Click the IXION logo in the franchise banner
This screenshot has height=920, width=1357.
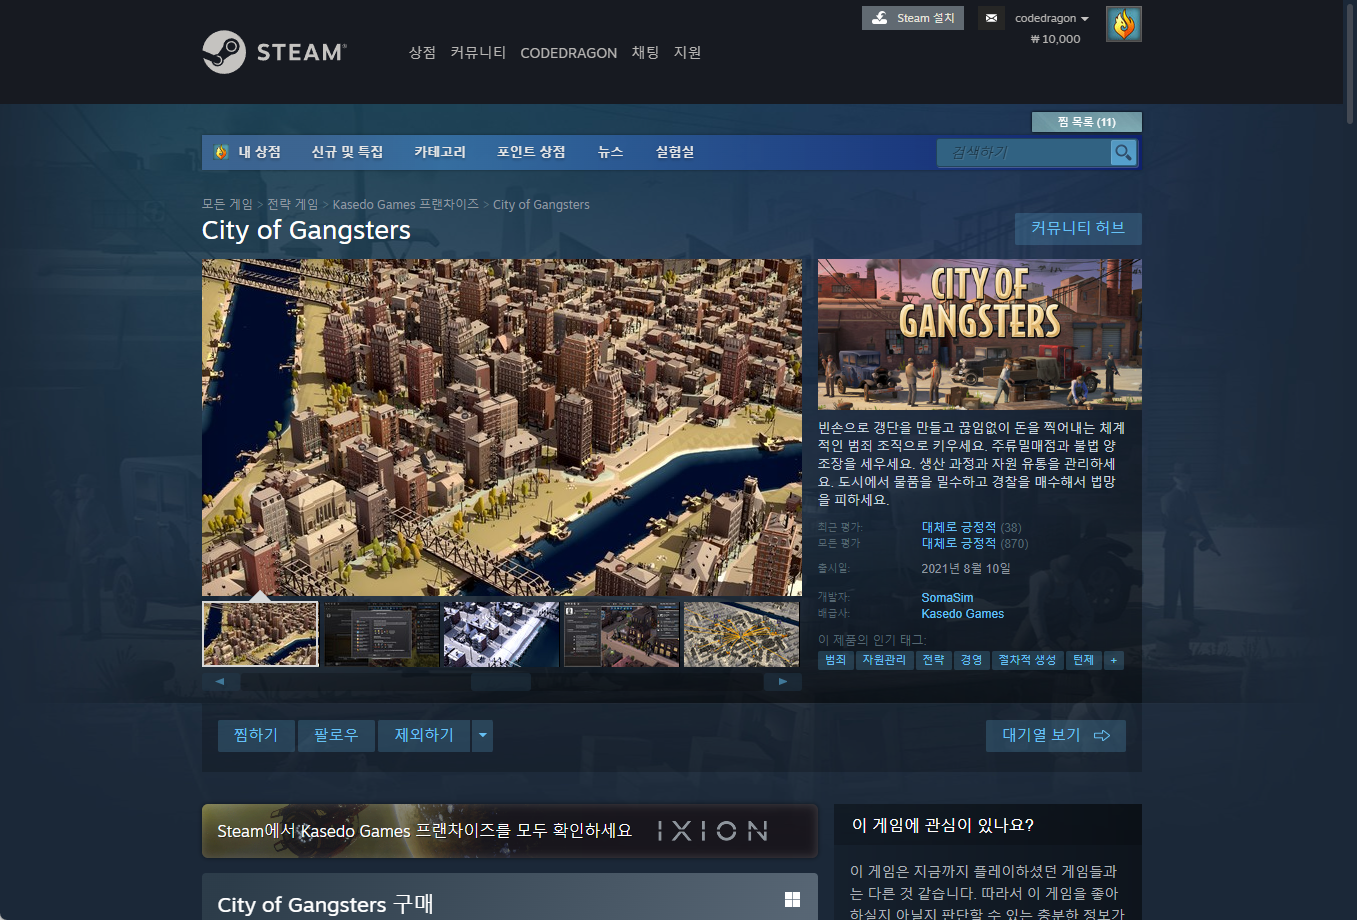[713, 831]
